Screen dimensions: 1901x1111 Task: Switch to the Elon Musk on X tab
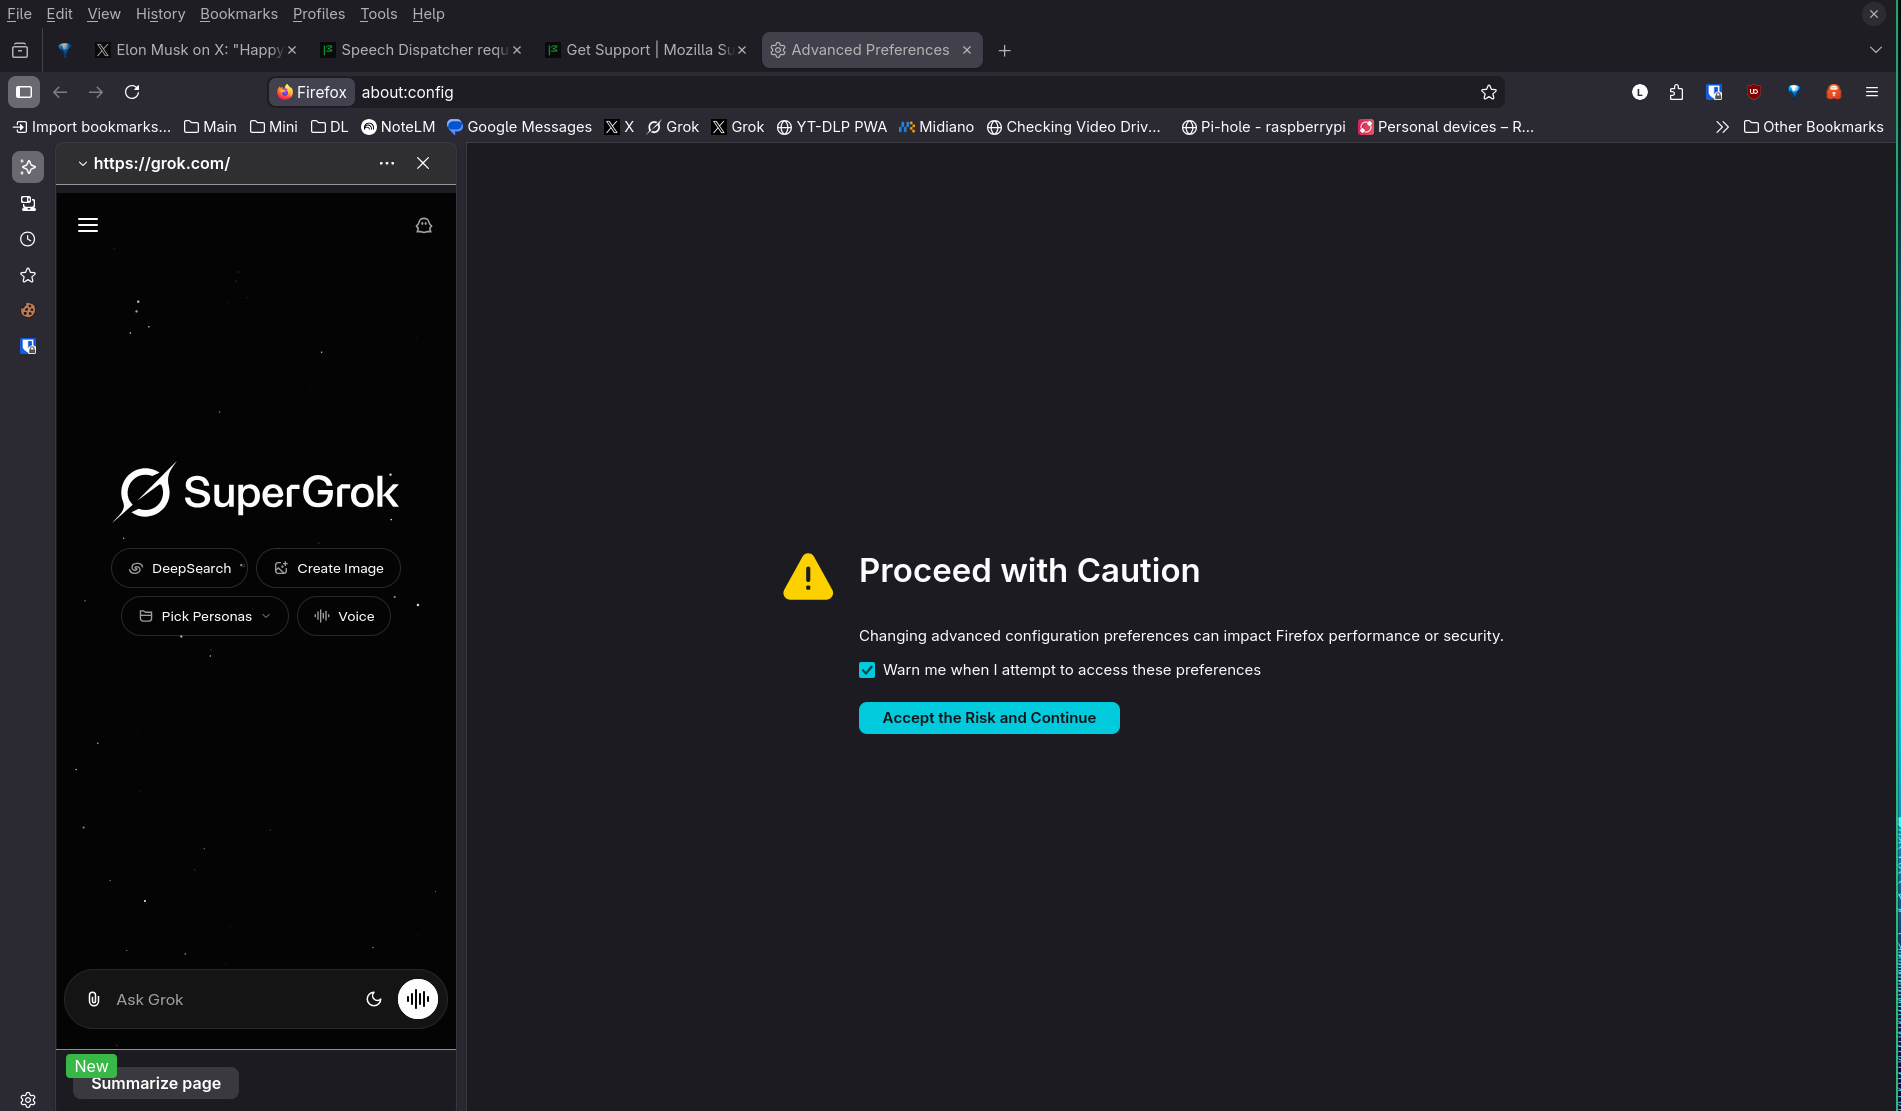pos(197,50)
